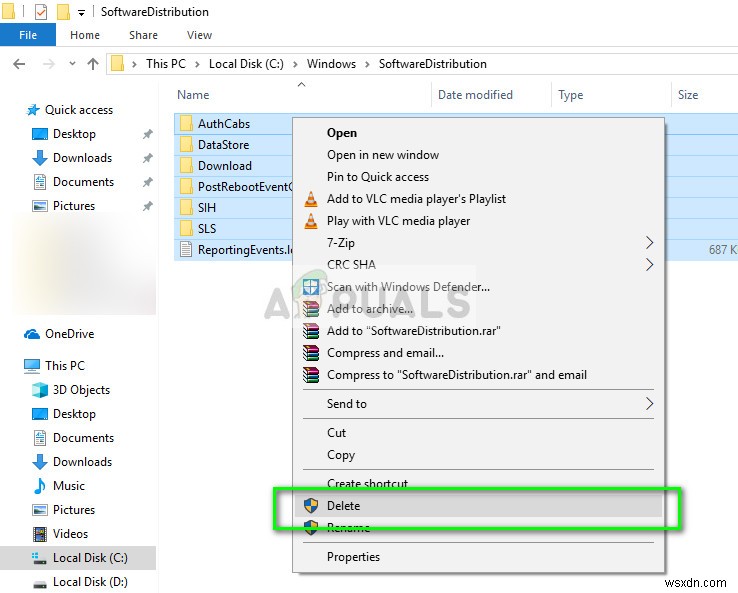
Task: Open 3D Objects under This PC
Action: tap(81, 390)
